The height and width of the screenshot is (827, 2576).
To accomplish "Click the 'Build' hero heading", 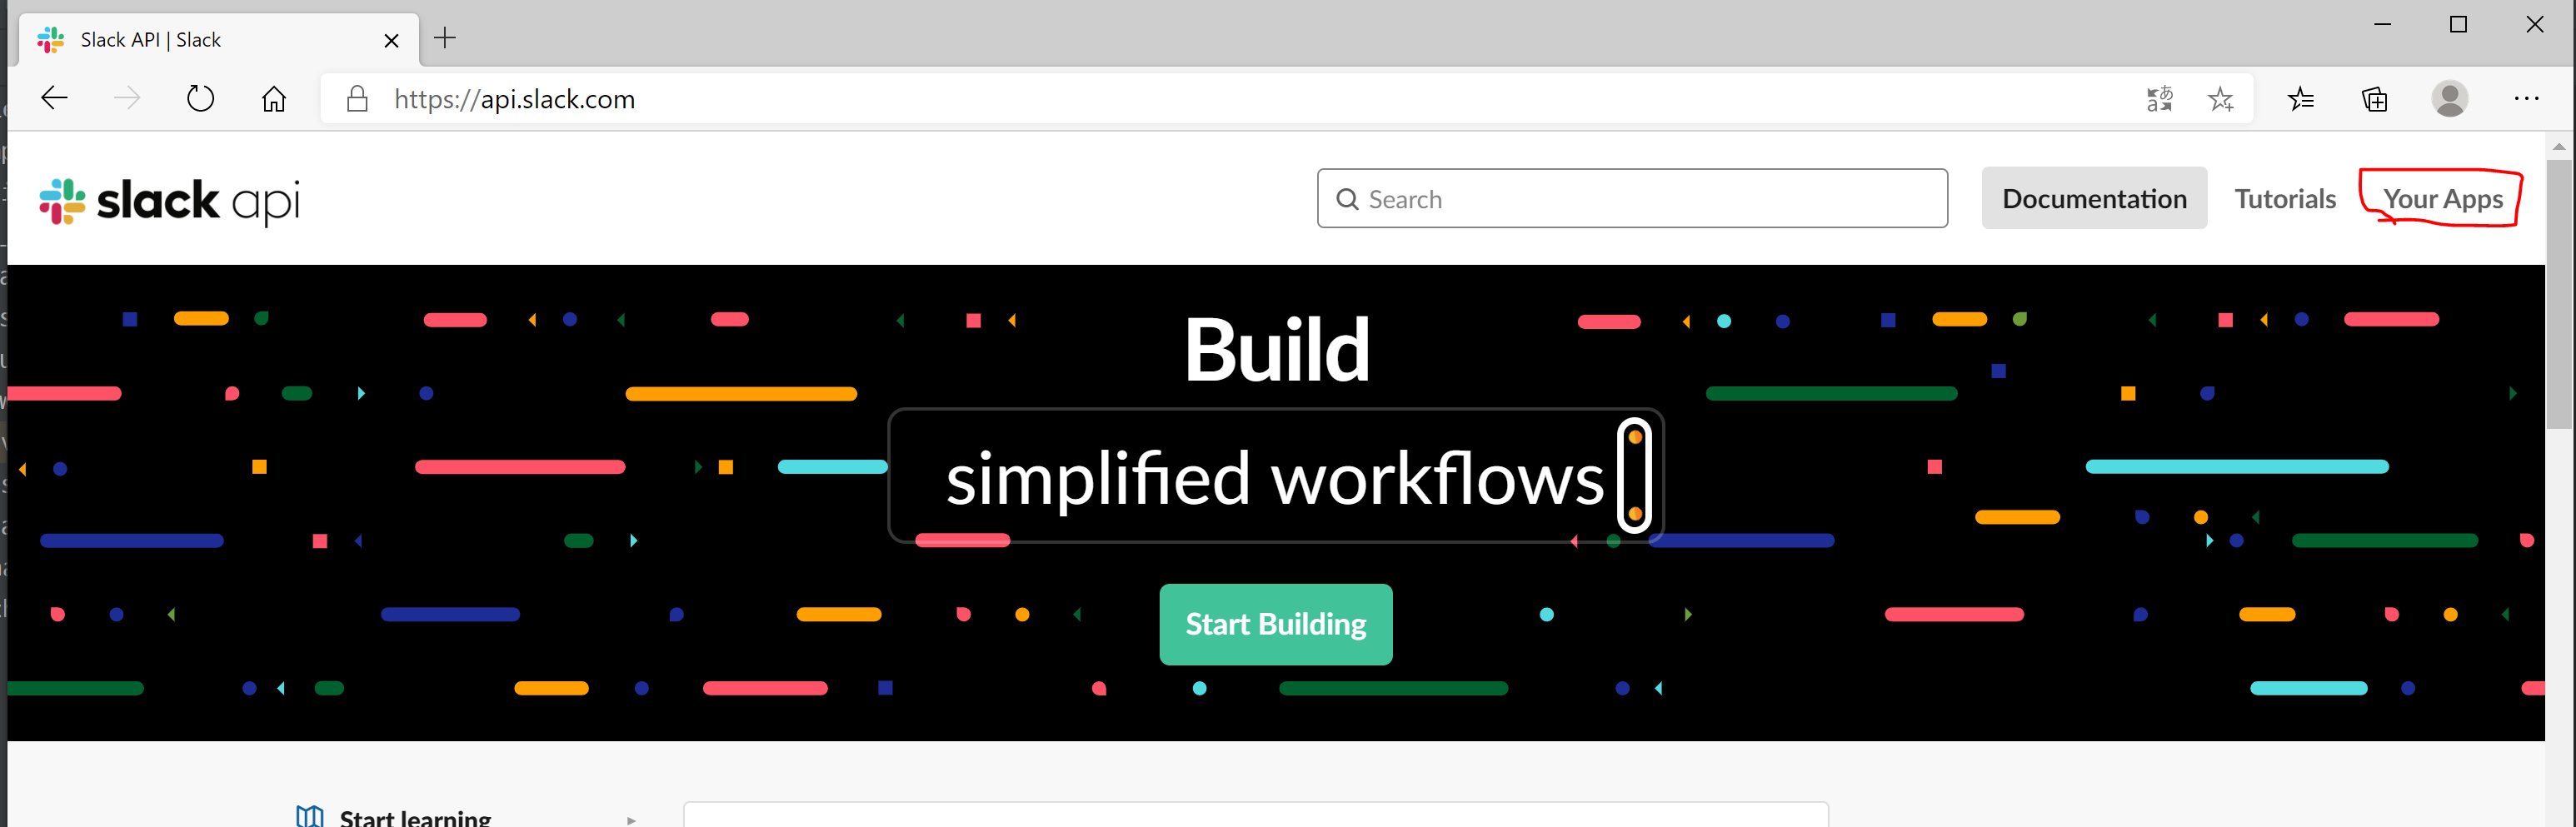I will coord(1276,349).
